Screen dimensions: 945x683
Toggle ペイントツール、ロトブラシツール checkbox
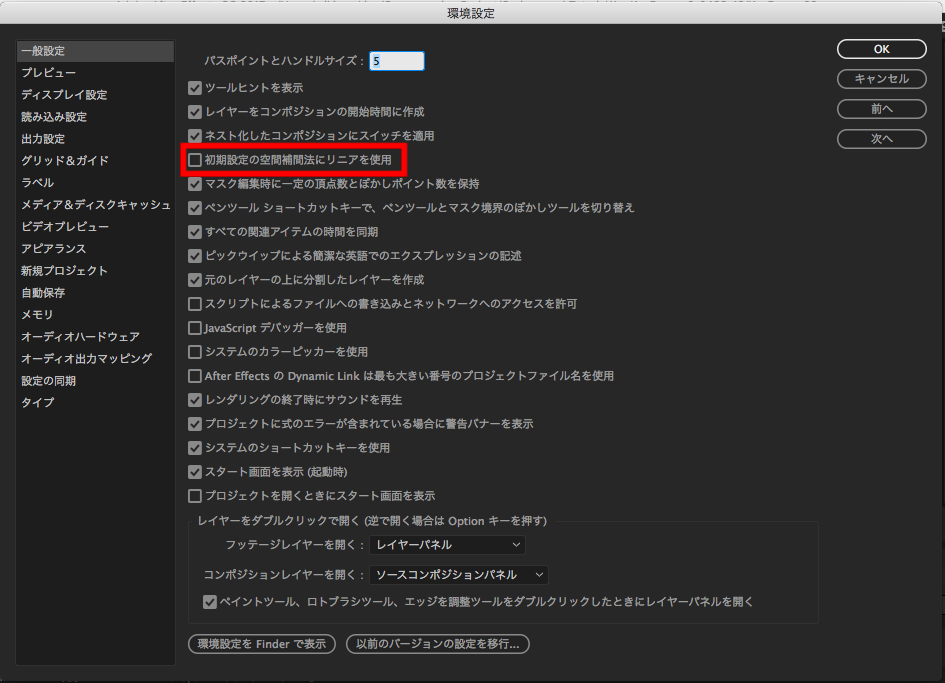[x=210, y=602]
